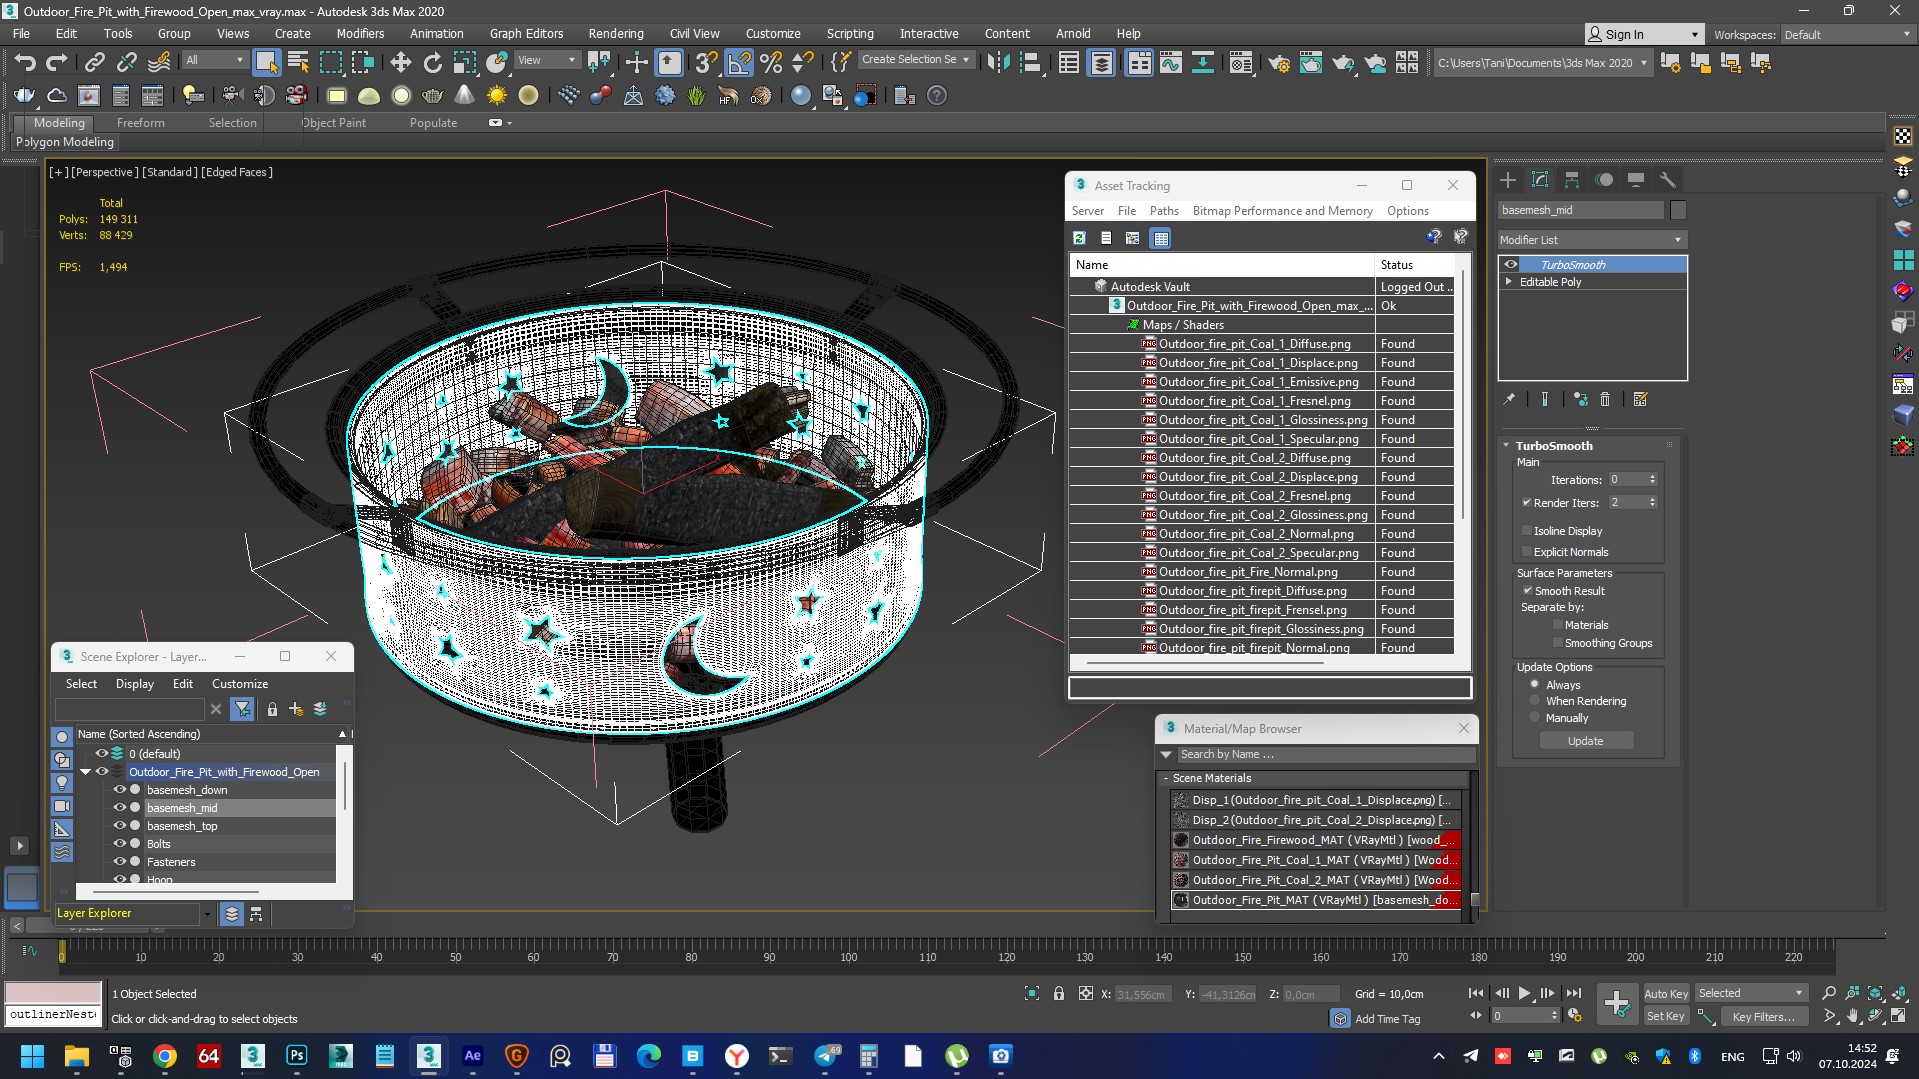
Task: Toggle the Angle Snap icon
Action: 739,63
